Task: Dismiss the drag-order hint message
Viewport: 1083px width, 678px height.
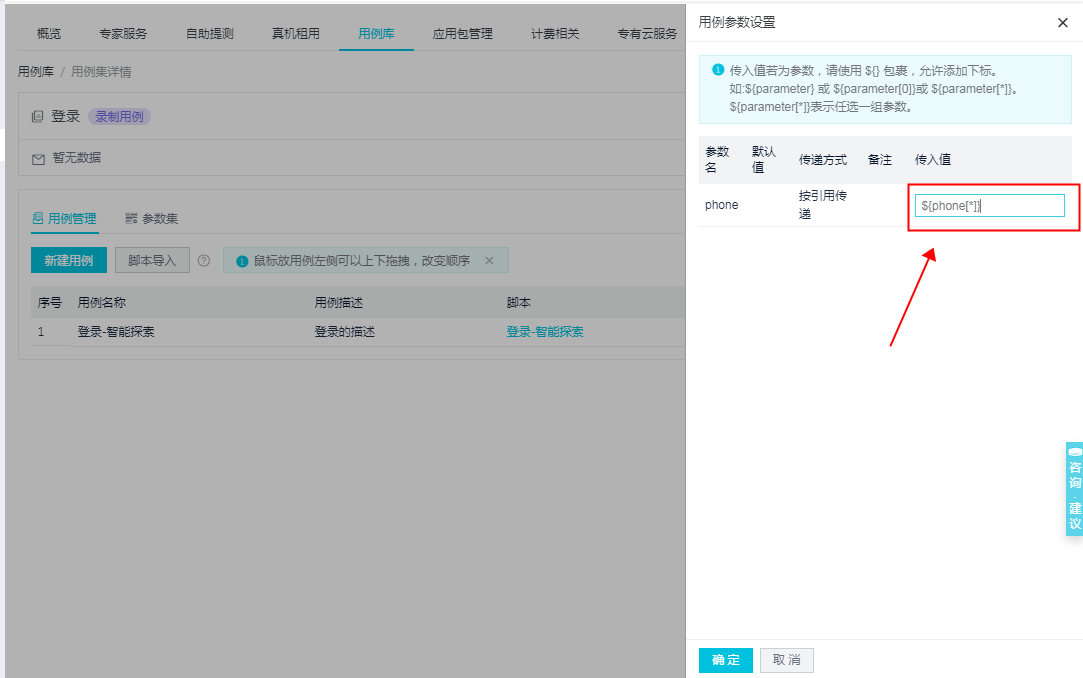Action: (489, 260)
